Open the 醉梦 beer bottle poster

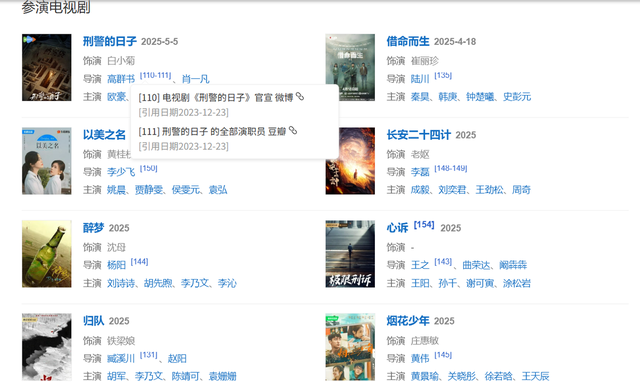pos(47,254)
